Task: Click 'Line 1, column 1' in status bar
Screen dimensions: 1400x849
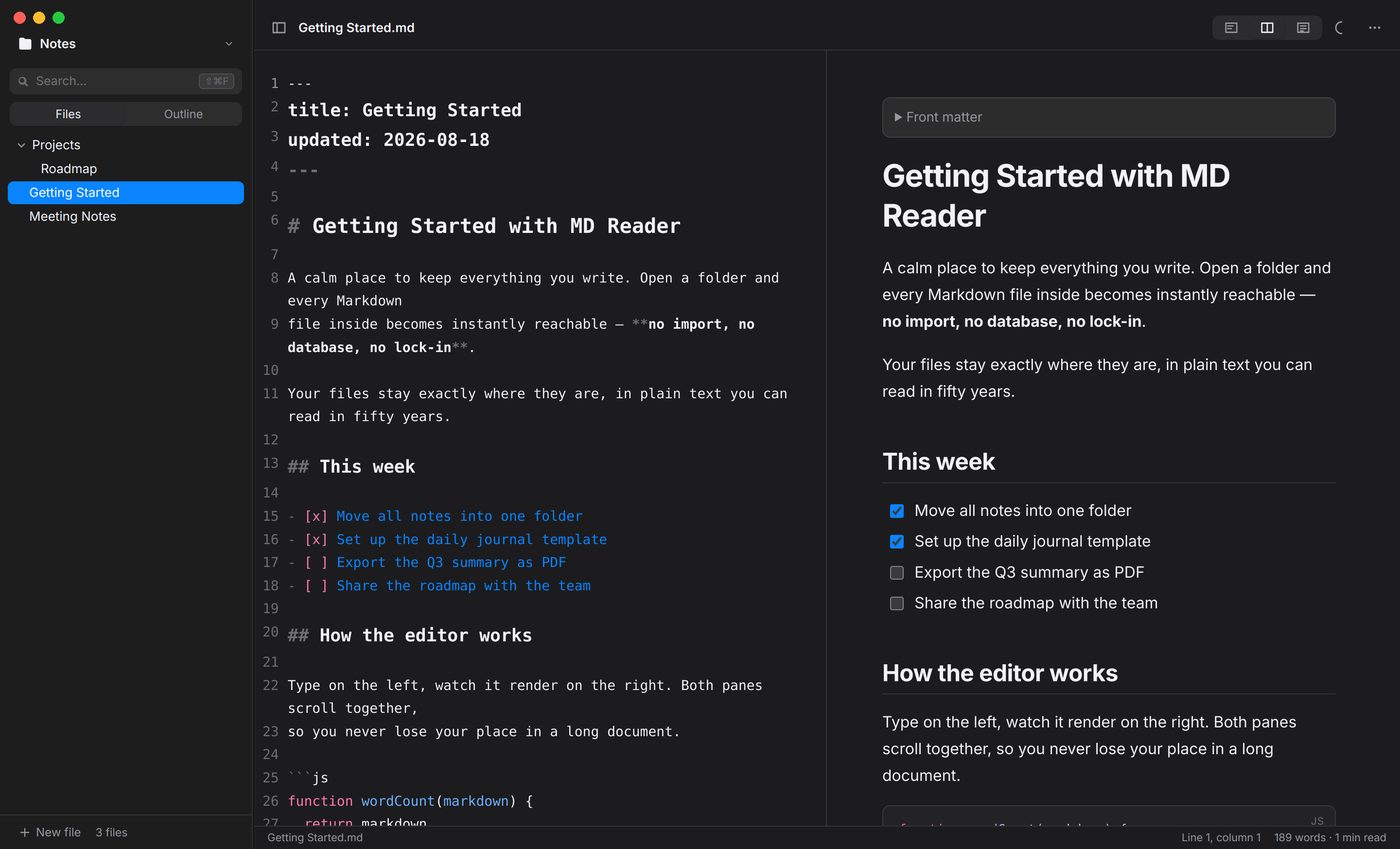Action: (1221, 838)
